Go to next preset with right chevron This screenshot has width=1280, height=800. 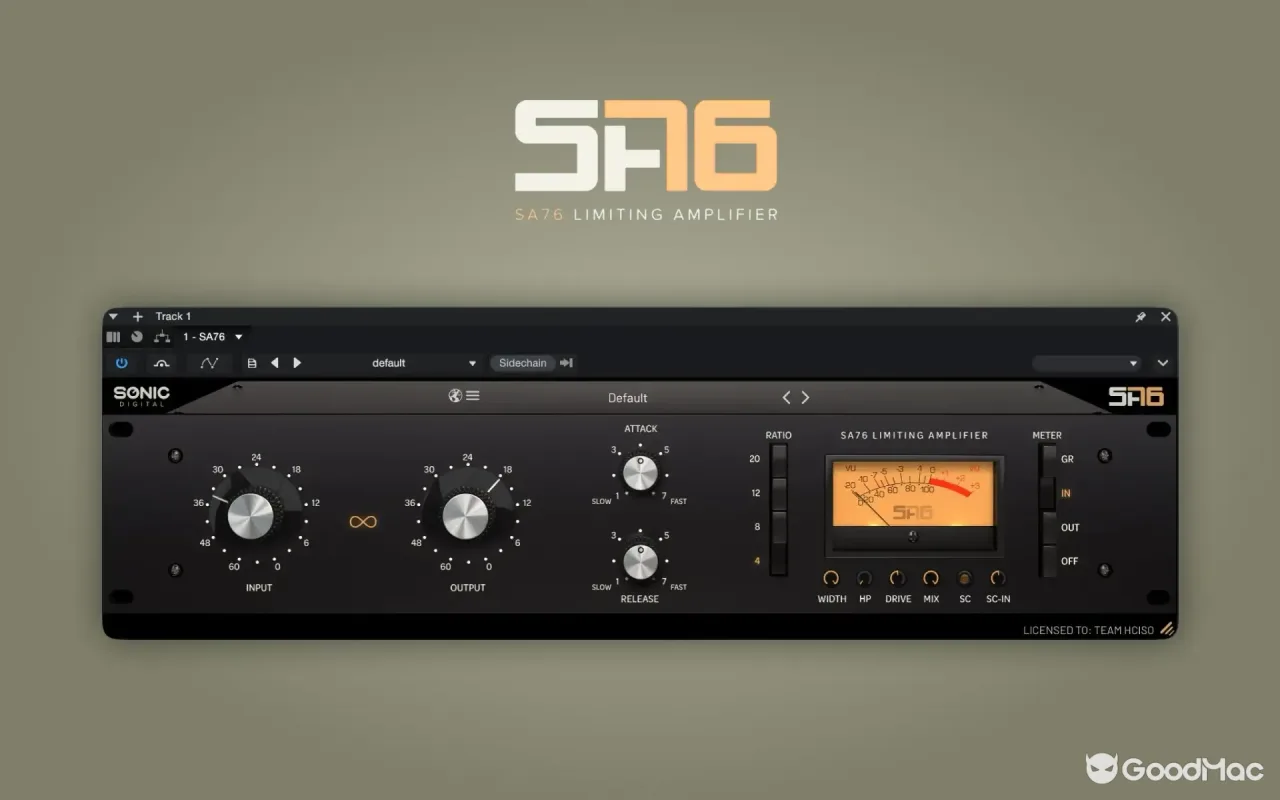[x=805, y=397]
